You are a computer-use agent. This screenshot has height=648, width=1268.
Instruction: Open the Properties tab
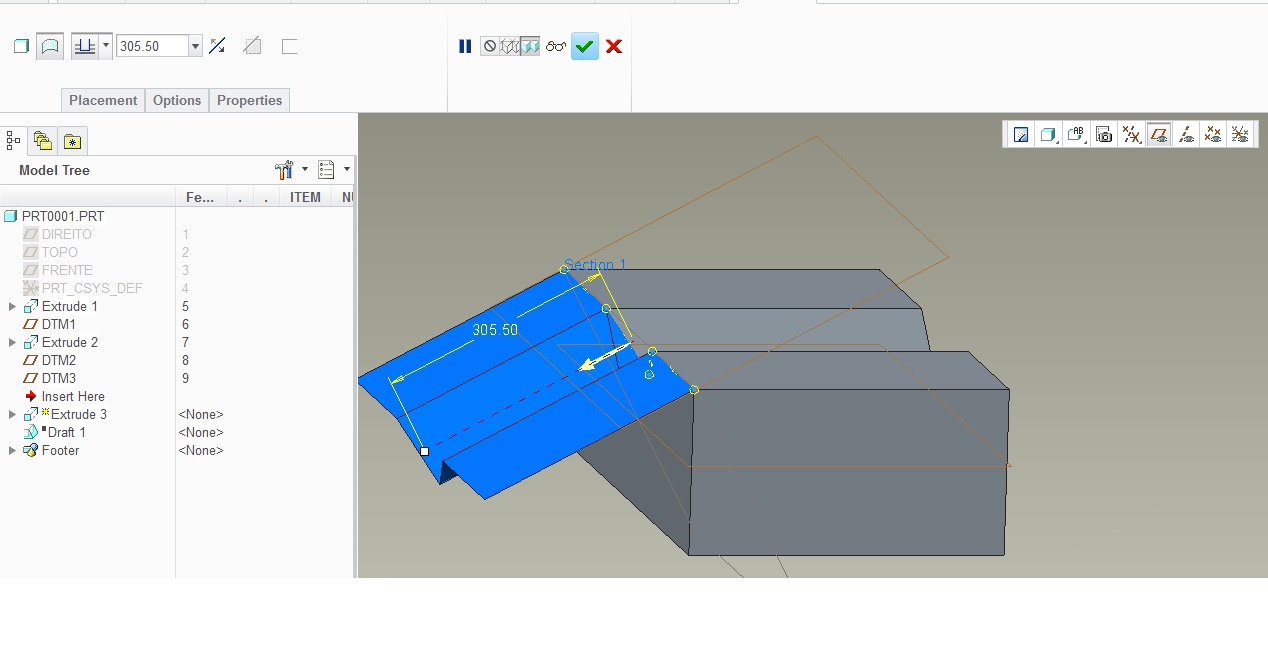[249, 100]
